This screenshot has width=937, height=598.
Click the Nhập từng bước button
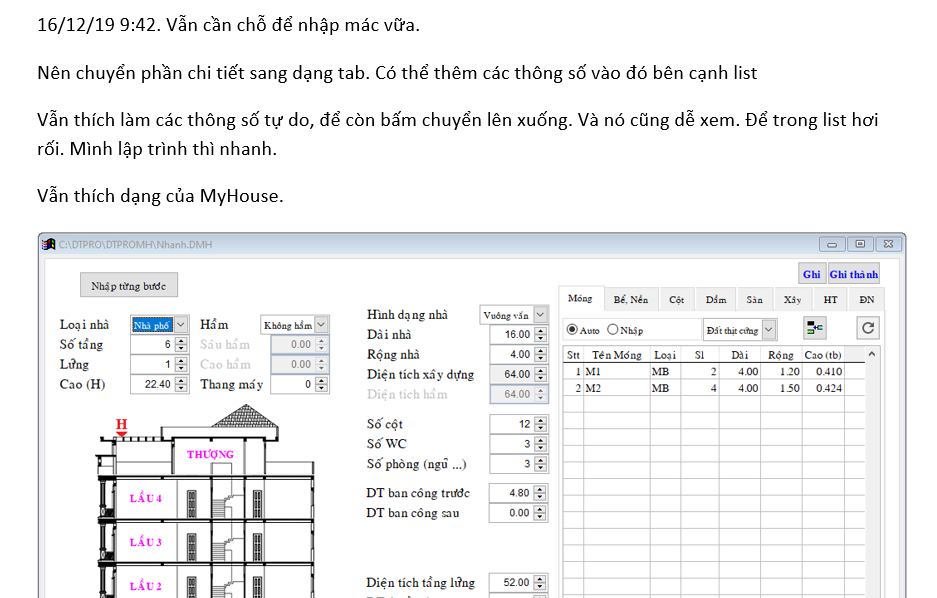[128, 286]
